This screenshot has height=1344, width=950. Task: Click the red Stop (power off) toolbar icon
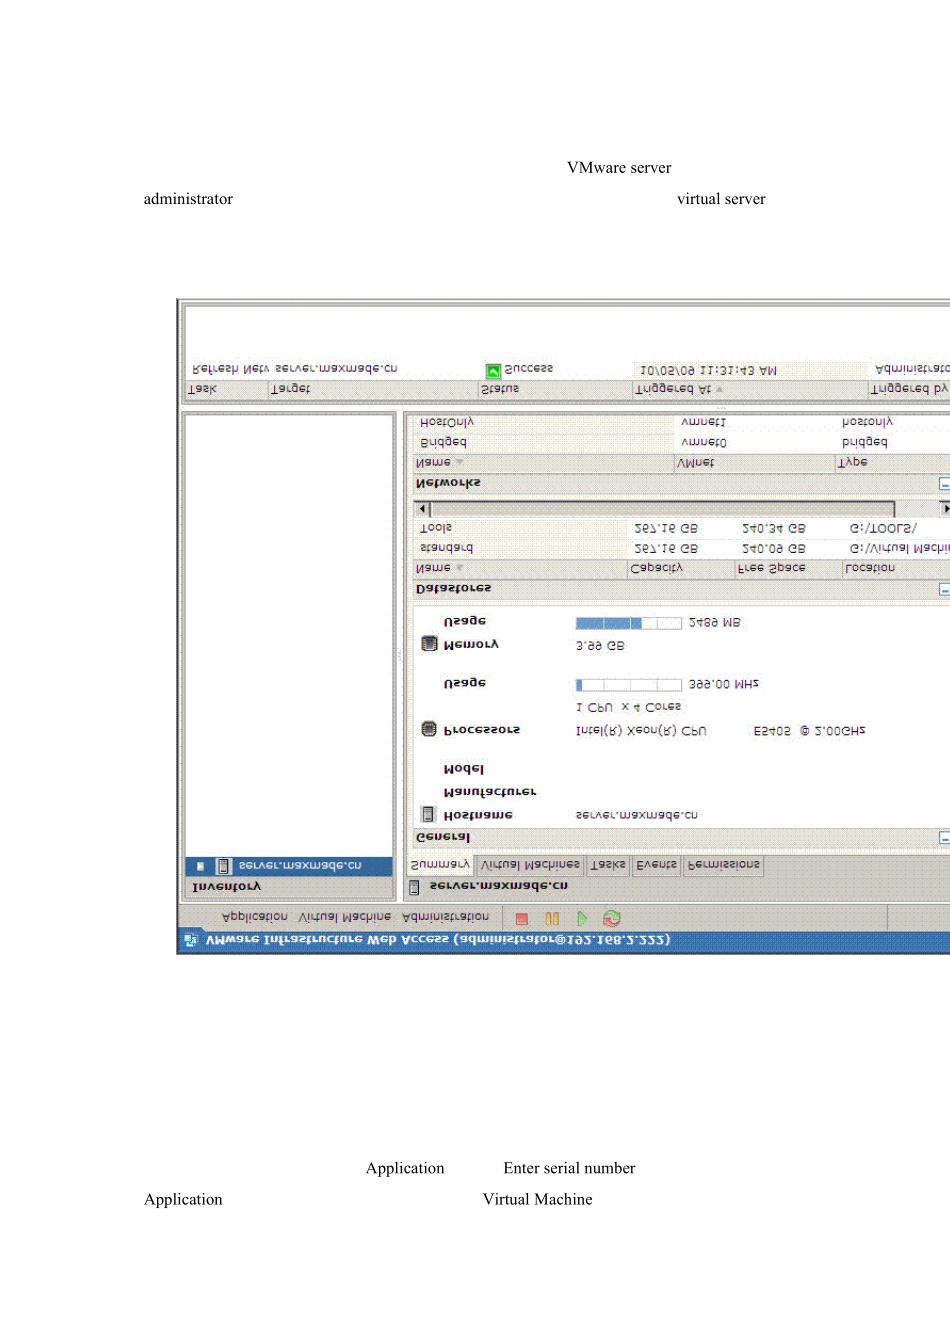522,918
